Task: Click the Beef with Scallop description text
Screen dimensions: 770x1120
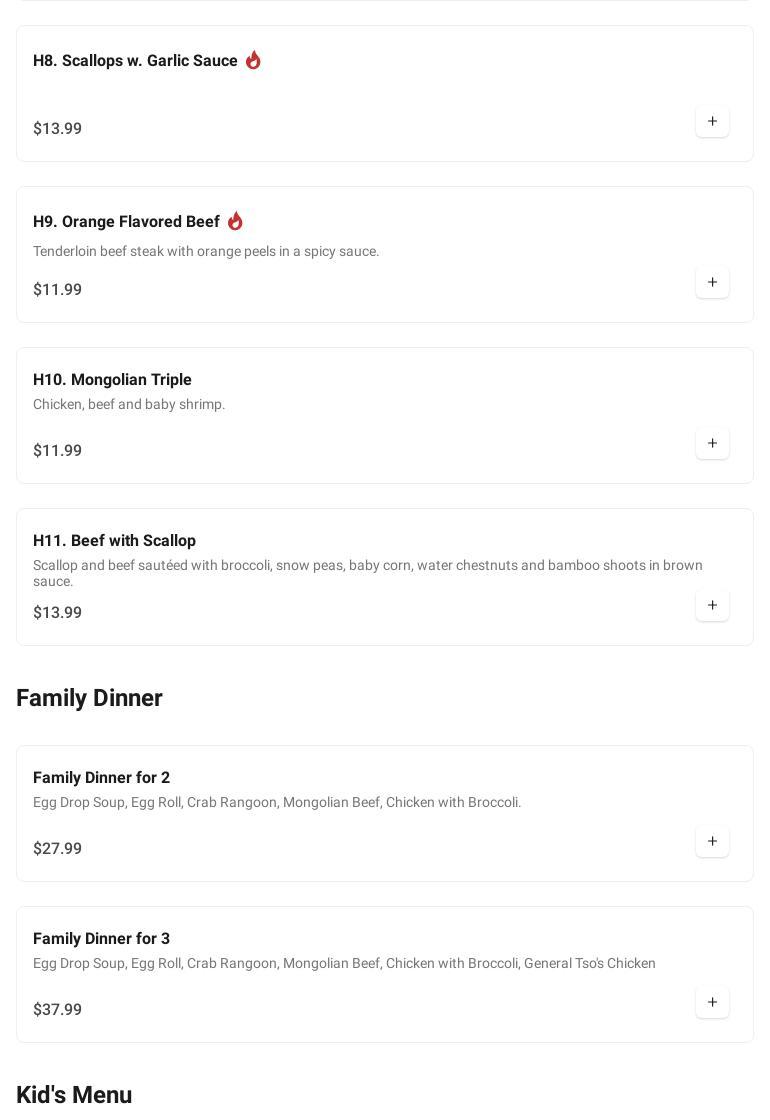Action: point(367,573)
